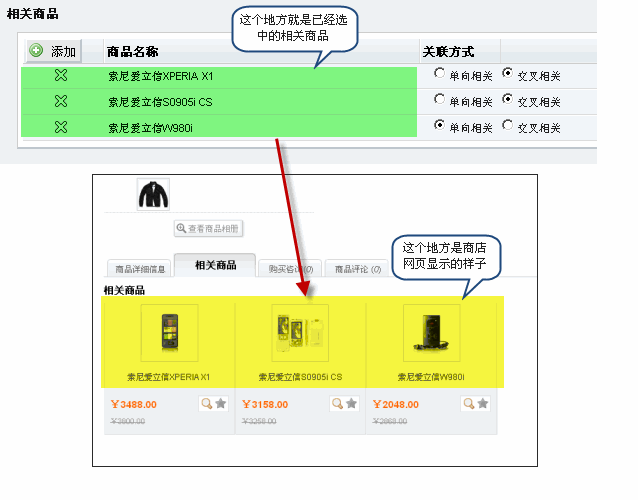Click XPERIA X1 phone product image
Screen dimensions: 638x500
(x=170, y=333)
